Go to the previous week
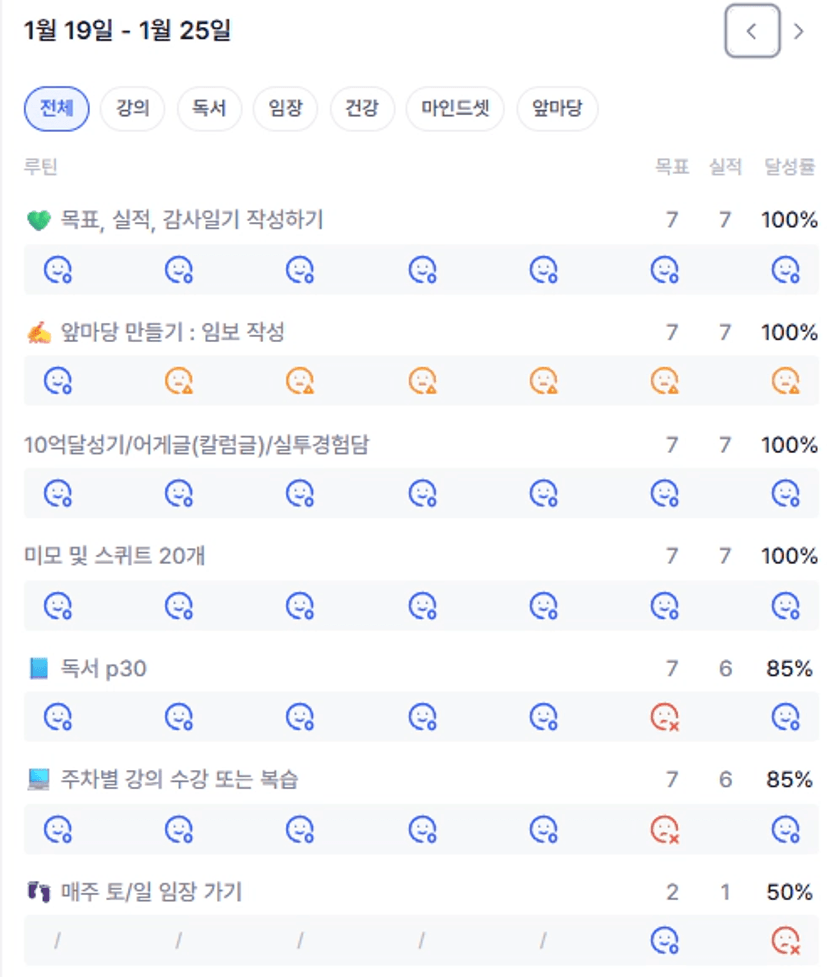This screenshot has height=977, width=827. click(751, 32)
